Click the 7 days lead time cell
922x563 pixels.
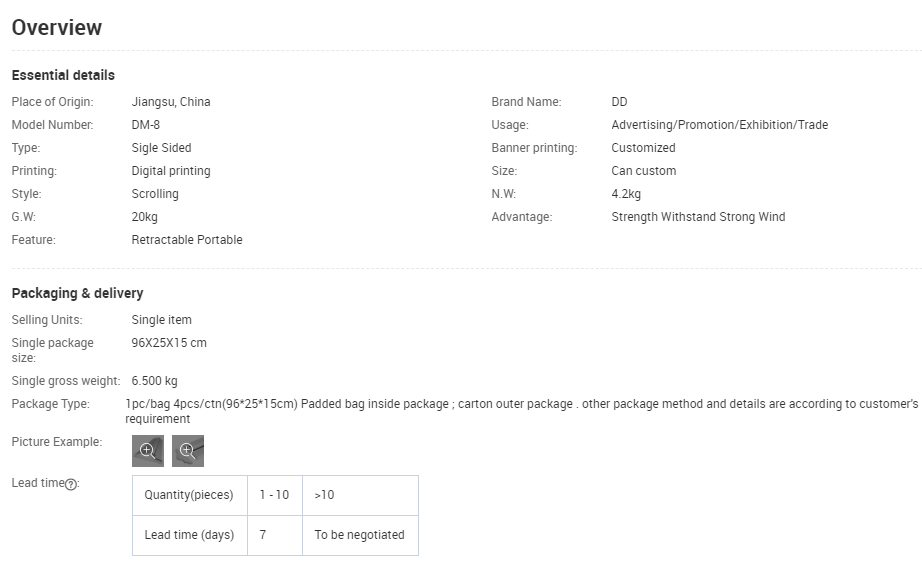[263, 535]
